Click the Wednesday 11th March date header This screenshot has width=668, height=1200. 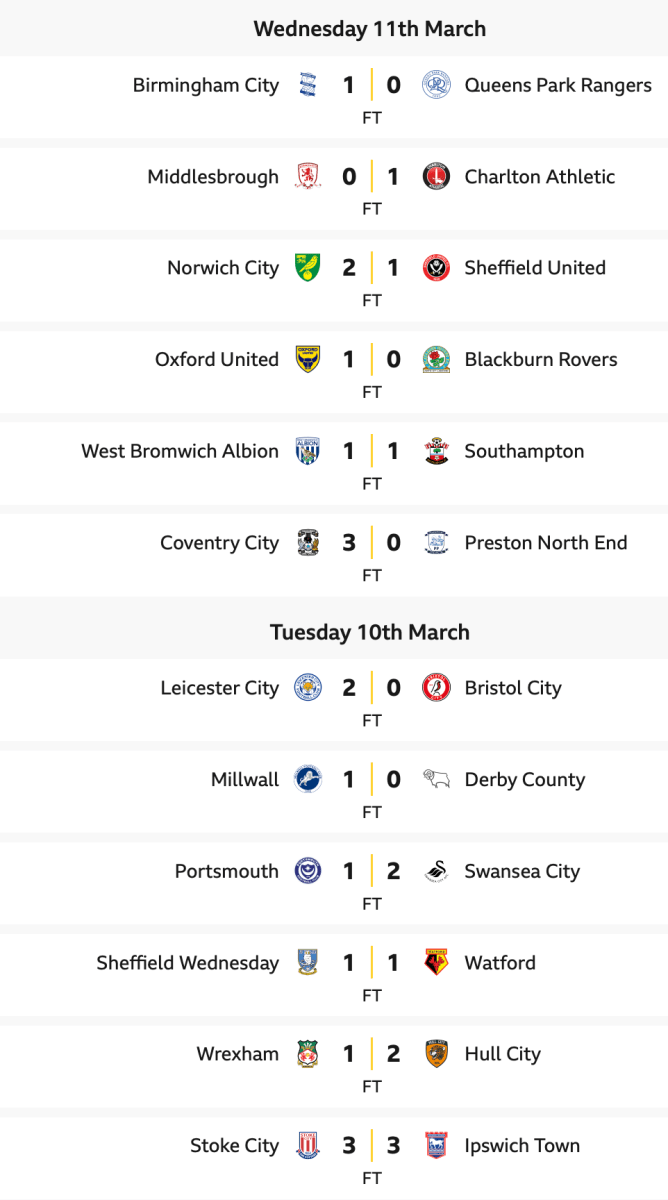click(370, 28)
